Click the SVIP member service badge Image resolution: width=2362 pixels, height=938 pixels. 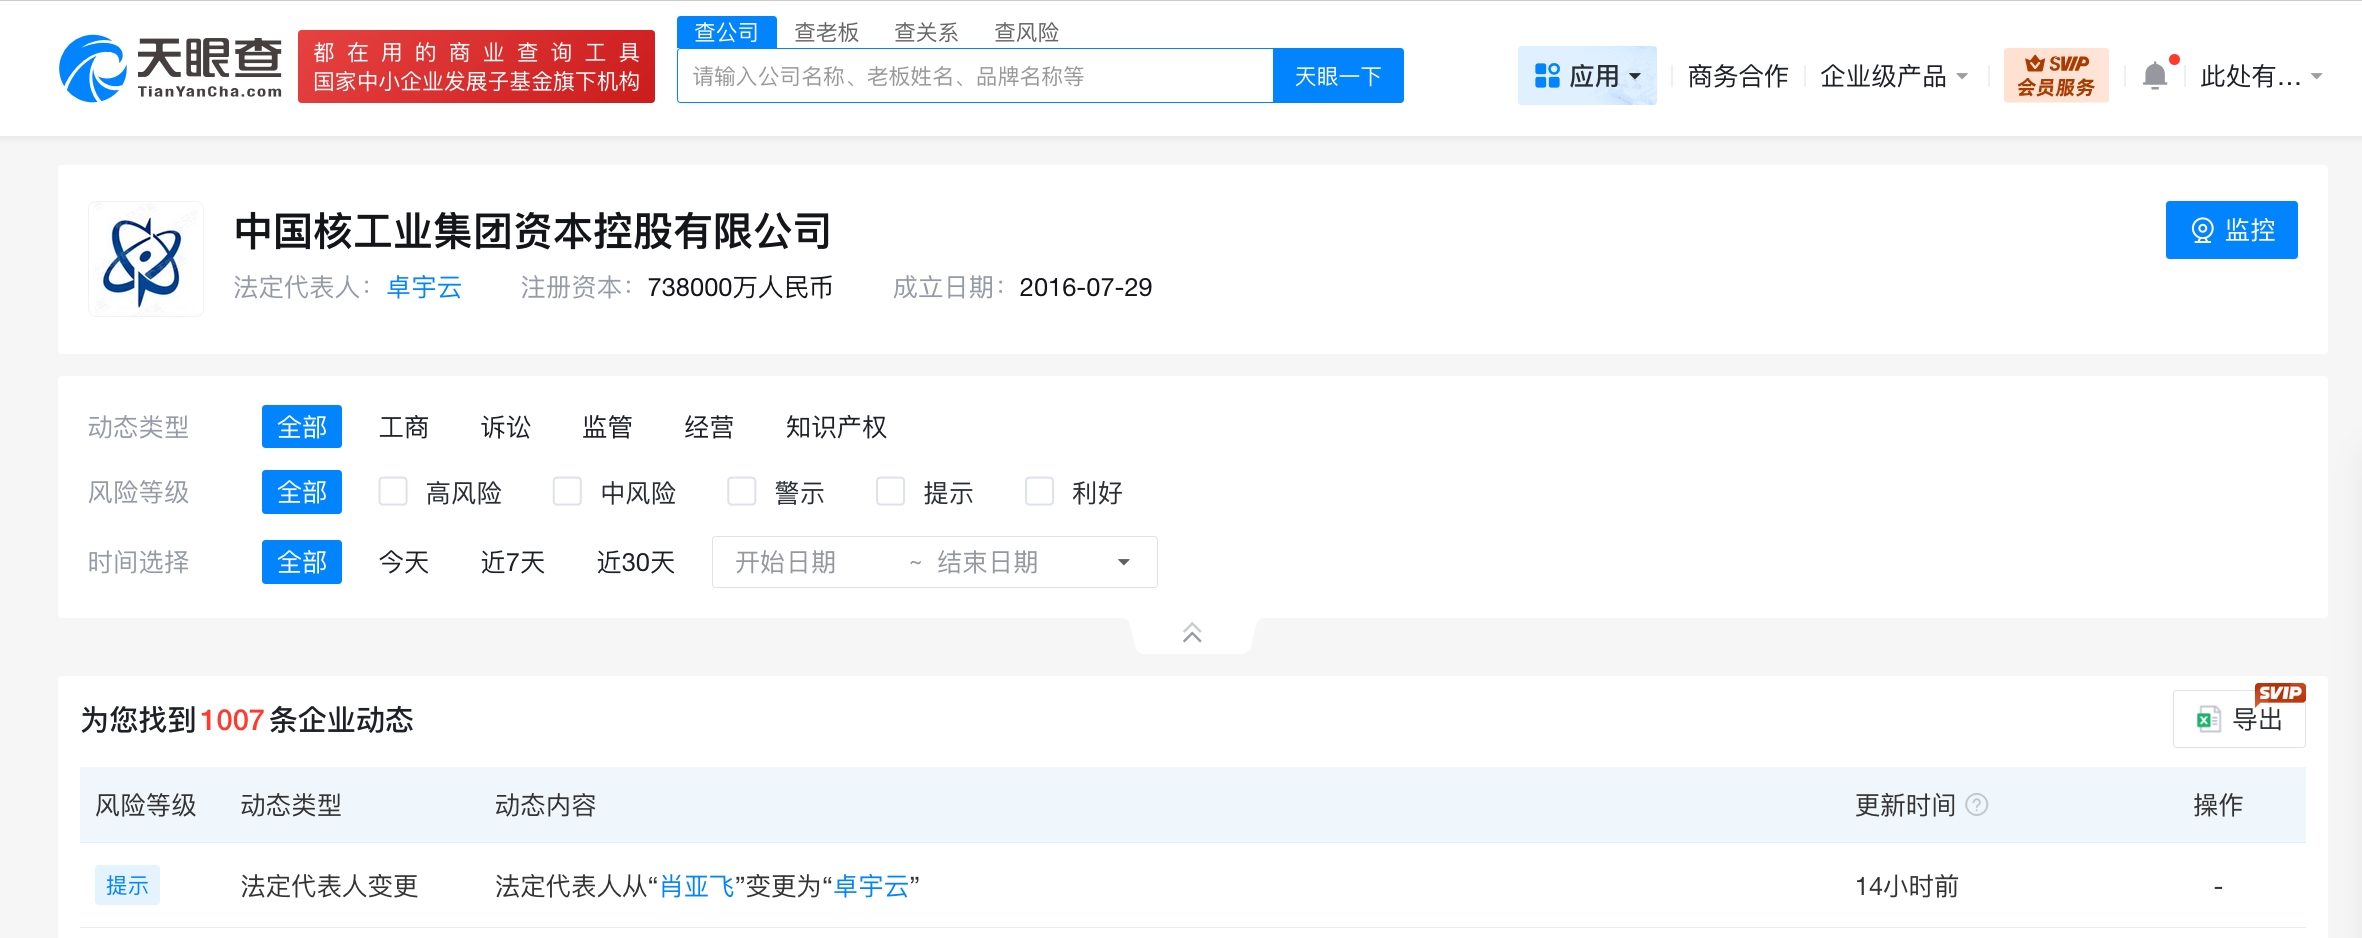pos(2055,75)
